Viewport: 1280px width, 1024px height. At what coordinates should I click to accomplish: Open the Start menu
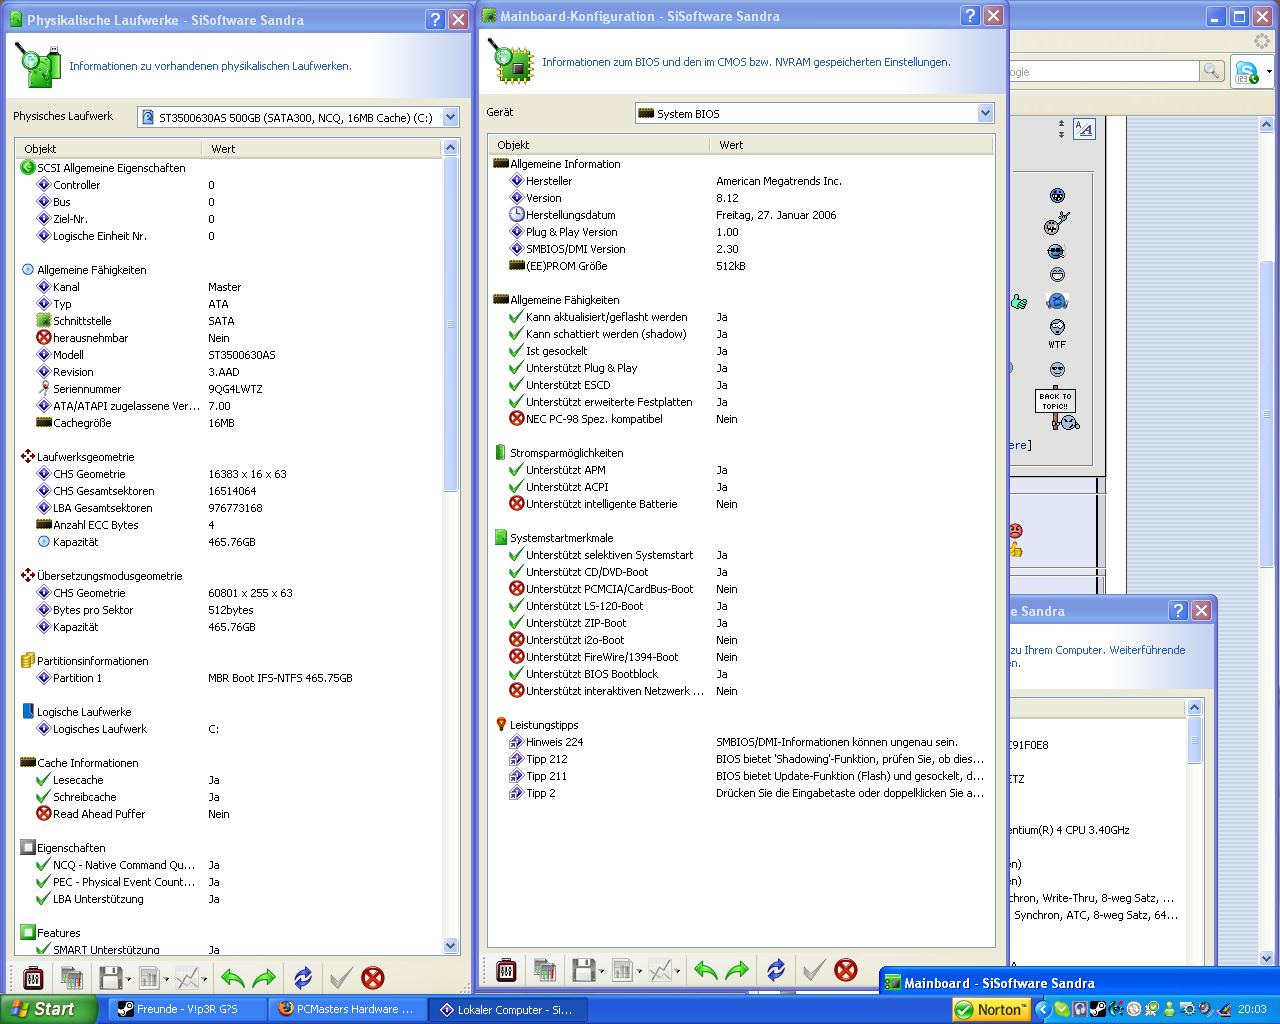(x=49, y=1009)
